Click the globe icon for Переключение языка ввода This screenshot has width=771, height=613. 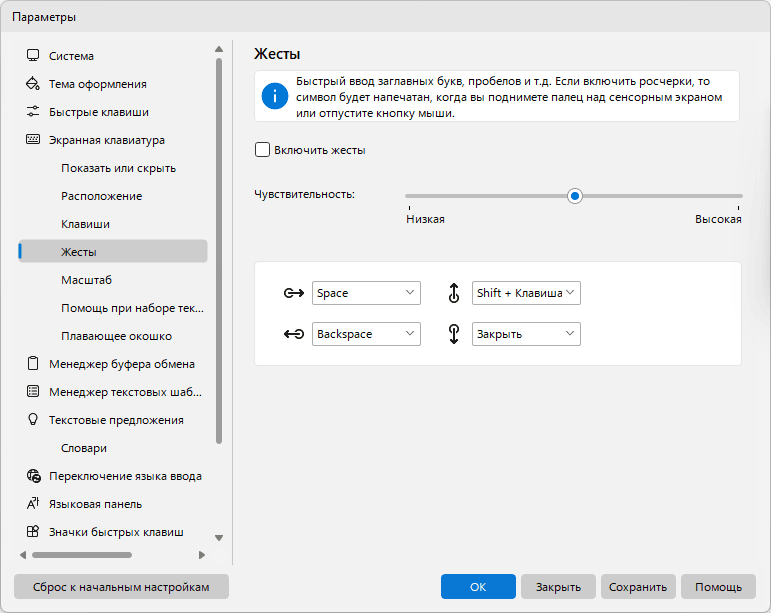click(33, 476)
